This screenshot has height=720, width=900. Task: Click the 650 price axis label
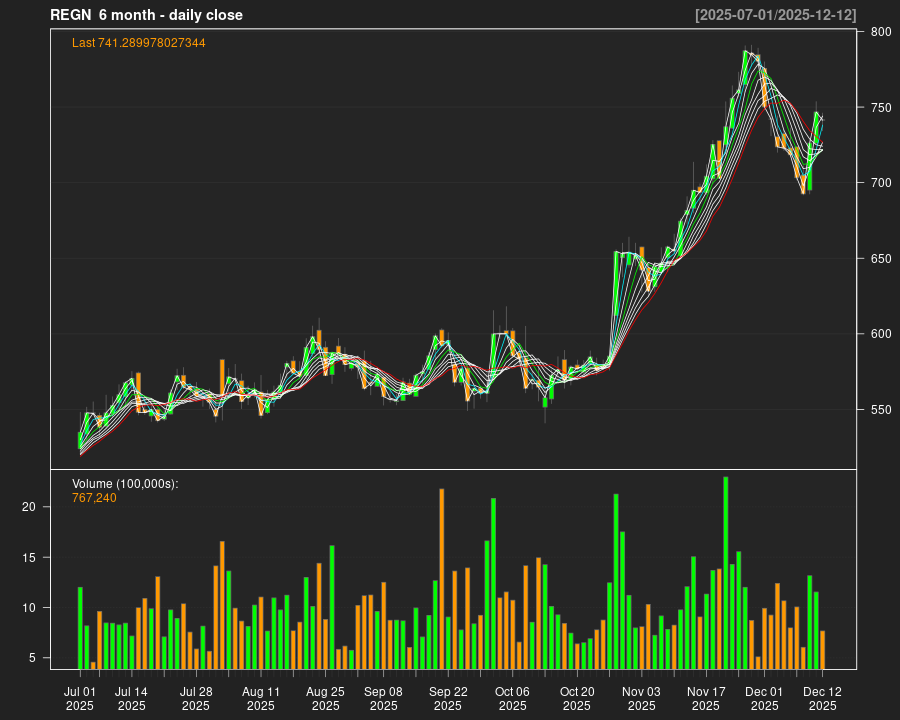pos(880,258)
